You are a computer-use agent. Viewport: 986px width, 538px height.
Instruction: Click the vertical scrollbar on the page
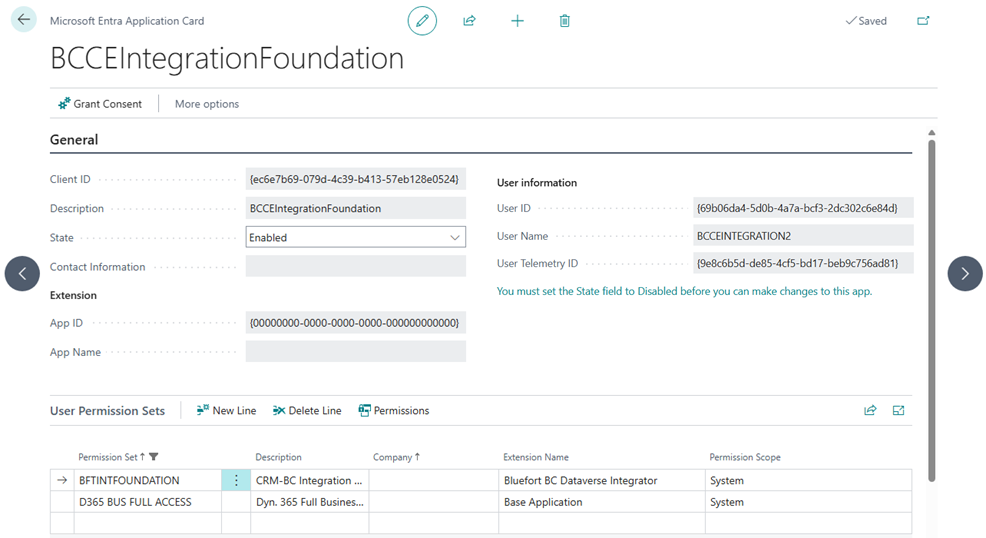pyautogui.click(x=932, y=300)
